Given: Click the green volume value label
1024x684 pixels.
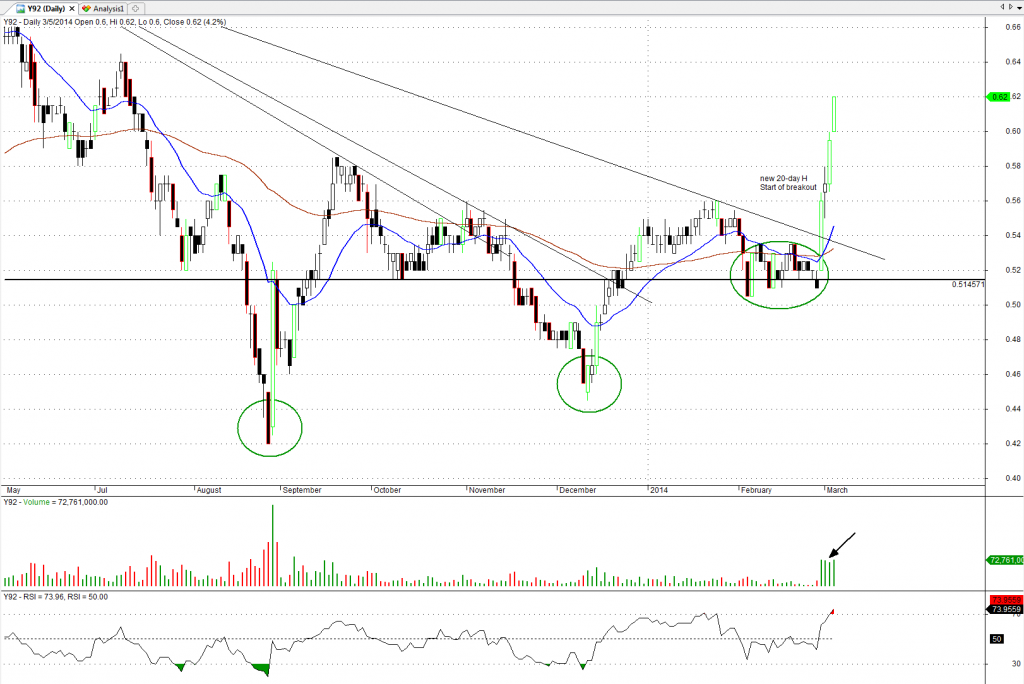Looking at the screenshot, I should pos(1003,560).
